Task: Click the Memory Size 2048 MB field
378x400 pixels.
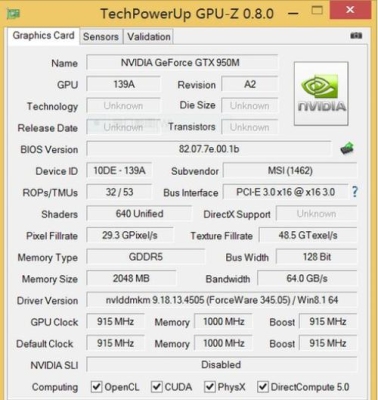Action: (x=131, y=278)
